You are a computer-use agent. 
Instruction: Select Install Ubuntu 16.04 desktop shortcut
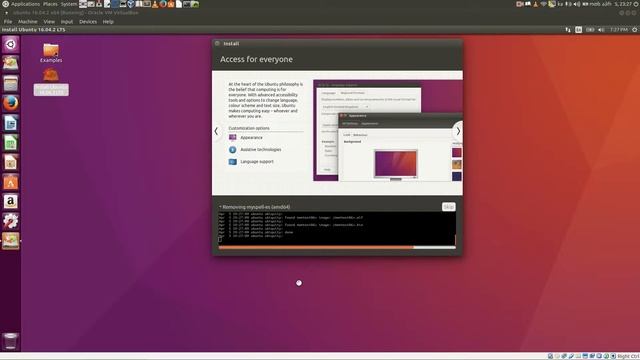(51, 82)
